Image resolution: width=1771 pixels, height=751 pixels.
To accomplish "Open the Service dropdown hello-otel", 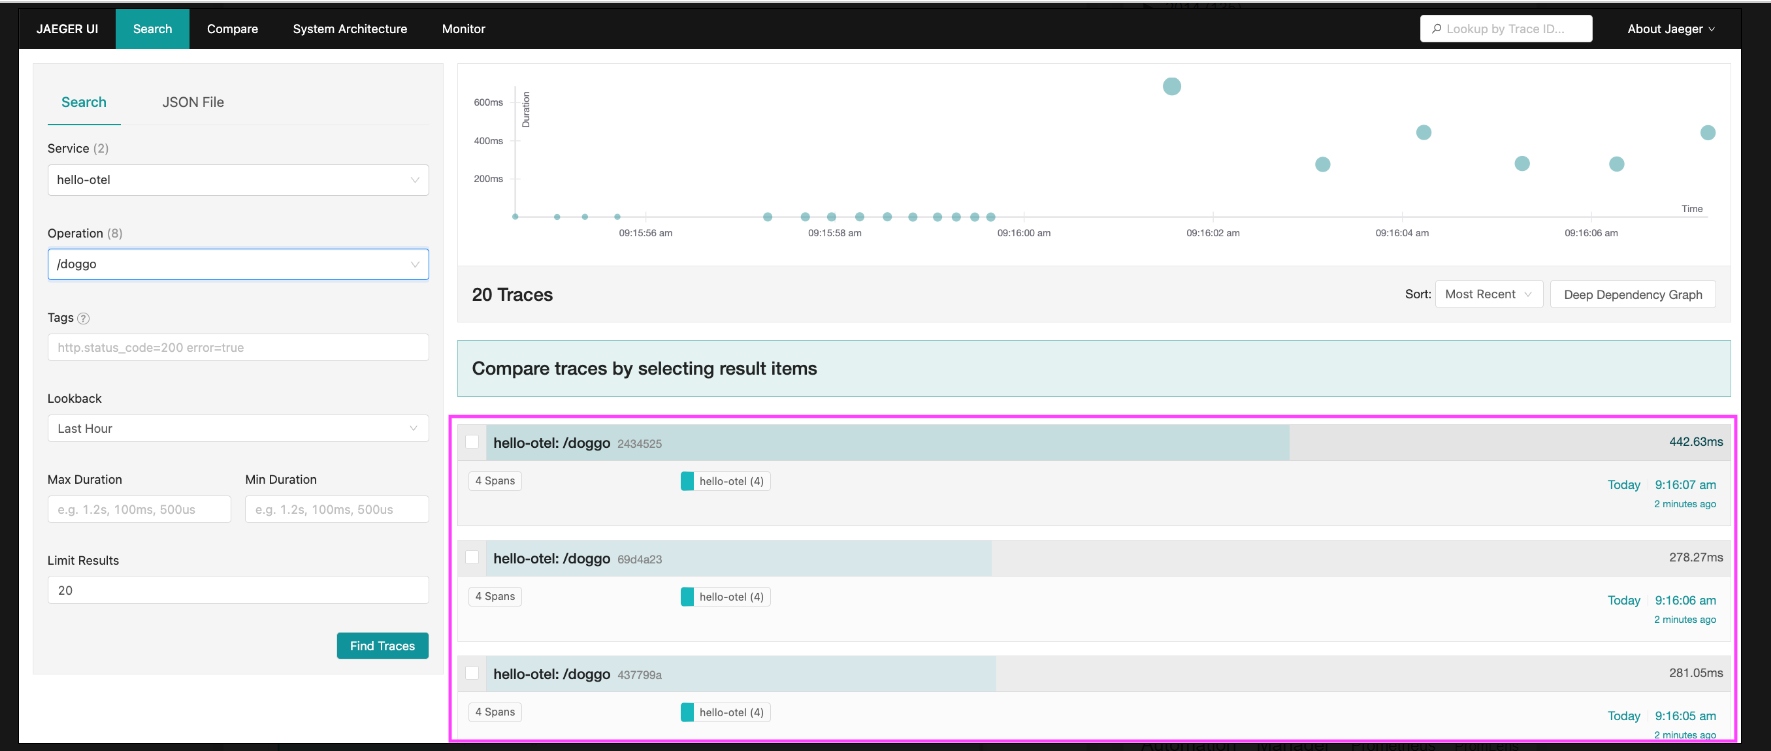I will pyautogui.click(x=238, y=180).
